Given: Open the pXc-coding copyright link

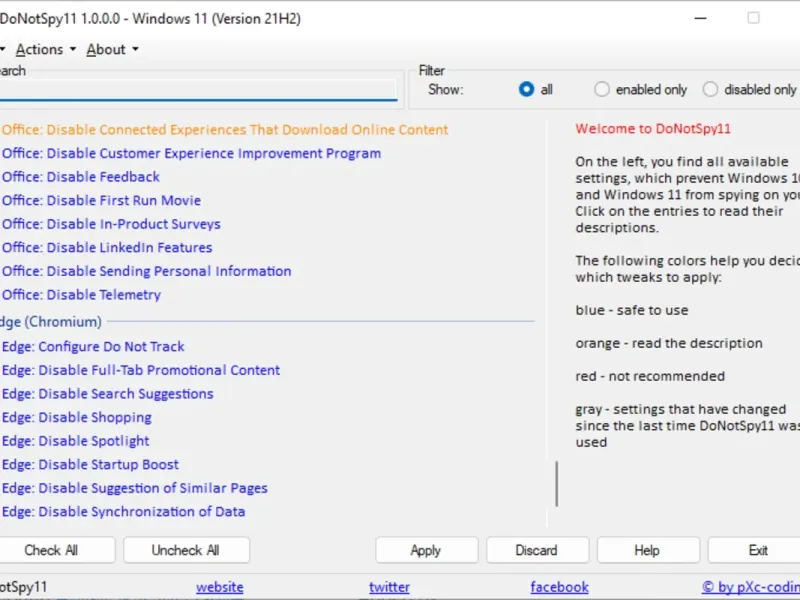Looking at the screenshot, I should coord(751,587).
